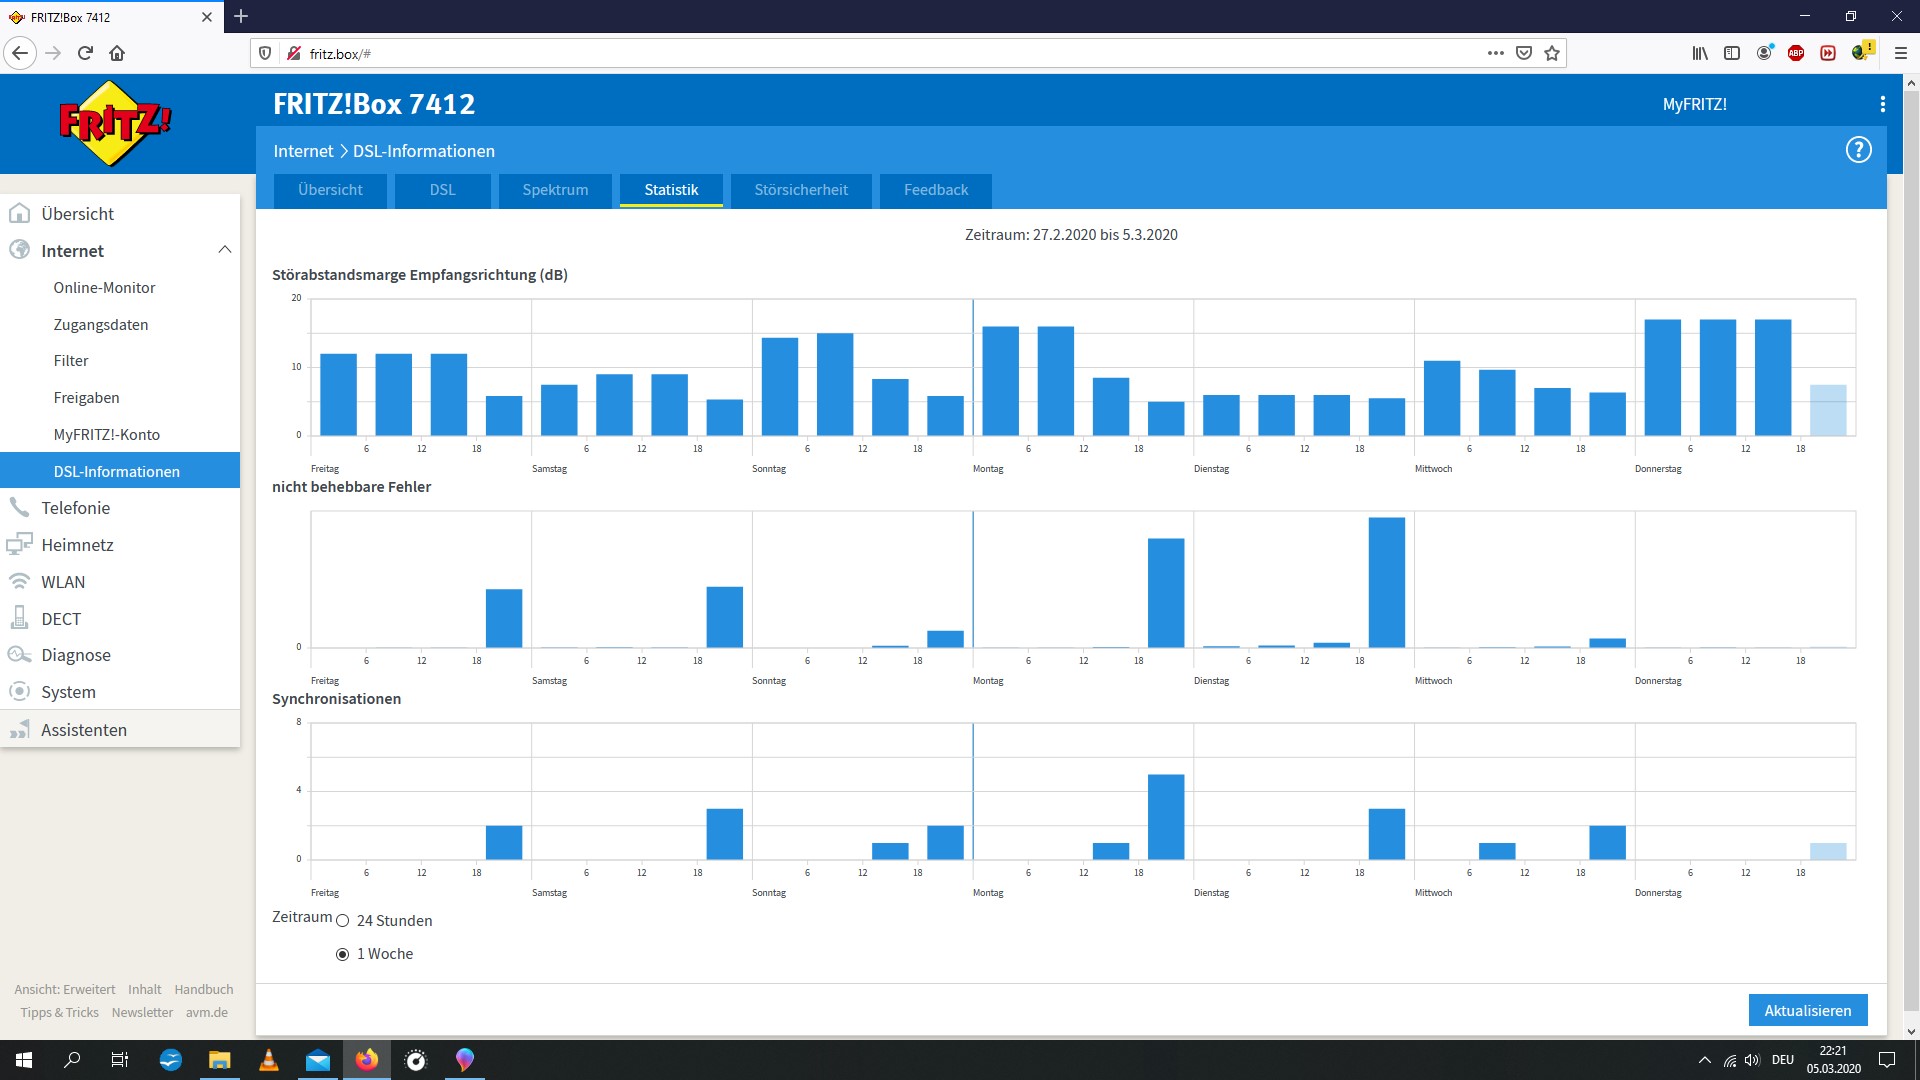Open the three-dot menu next to MyFRITZ!
The width and height of the screenshot is (1920, 1080).
[1882, 104]
